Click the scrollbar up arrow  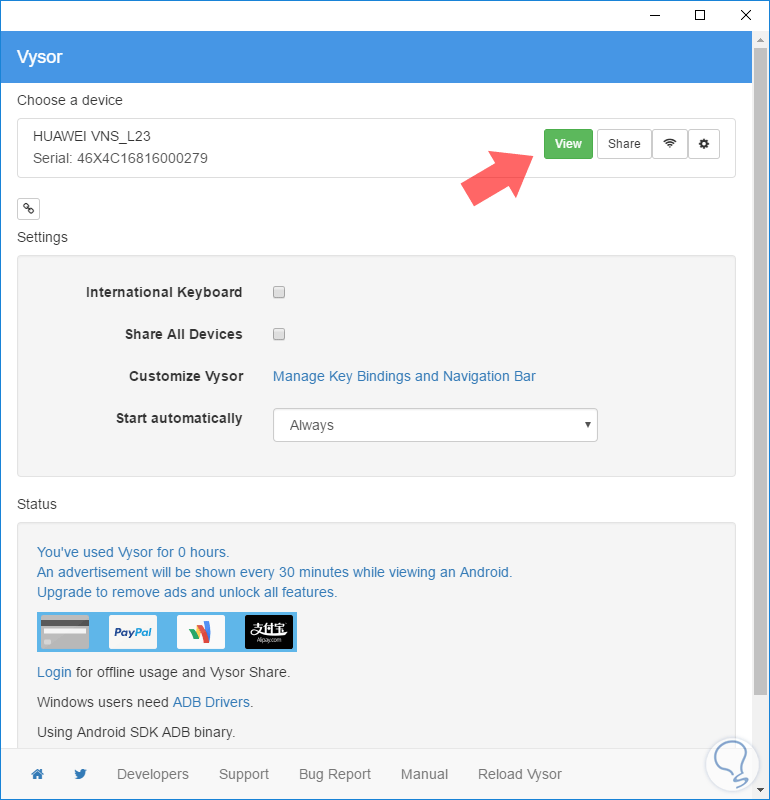(760, 39)
